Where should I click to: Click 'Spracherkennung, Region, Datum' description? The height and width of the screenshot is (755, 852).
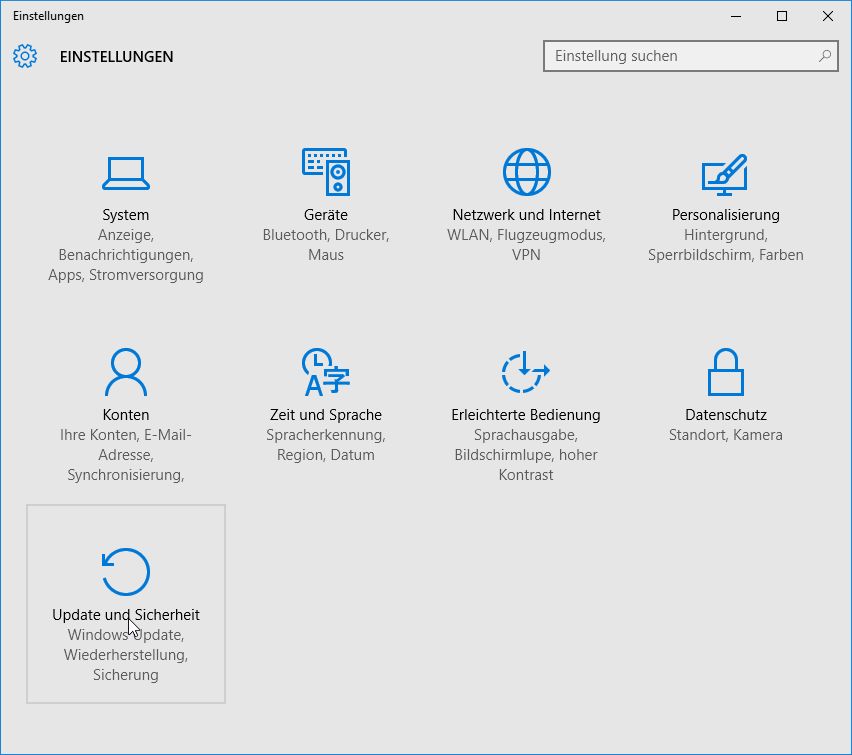click(x=326, y=445)
